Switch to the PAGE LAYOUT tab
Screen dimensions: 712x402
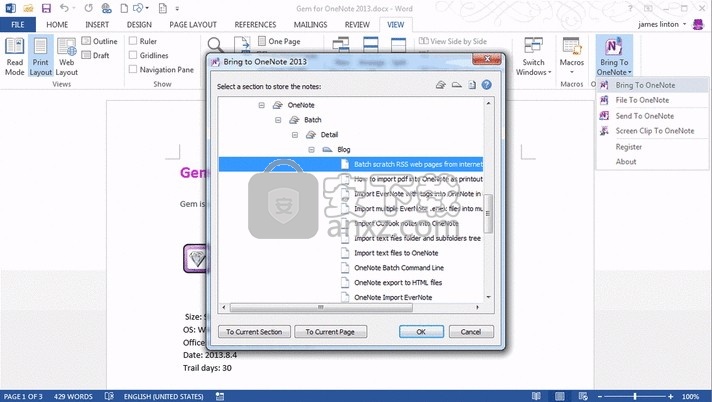193,25
